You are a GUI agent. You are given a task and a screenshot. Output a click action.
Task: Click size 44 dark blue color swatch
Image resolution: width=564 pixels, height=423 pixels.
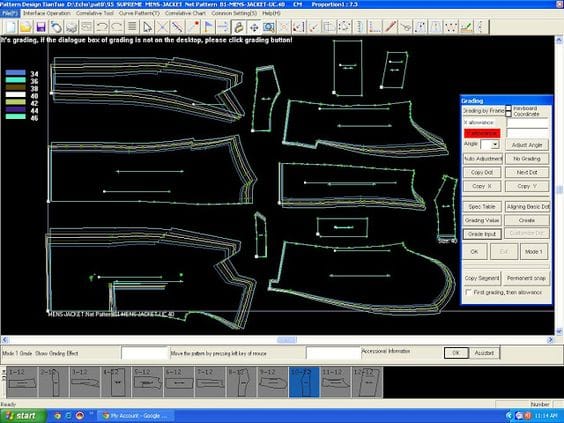(15, 110)
